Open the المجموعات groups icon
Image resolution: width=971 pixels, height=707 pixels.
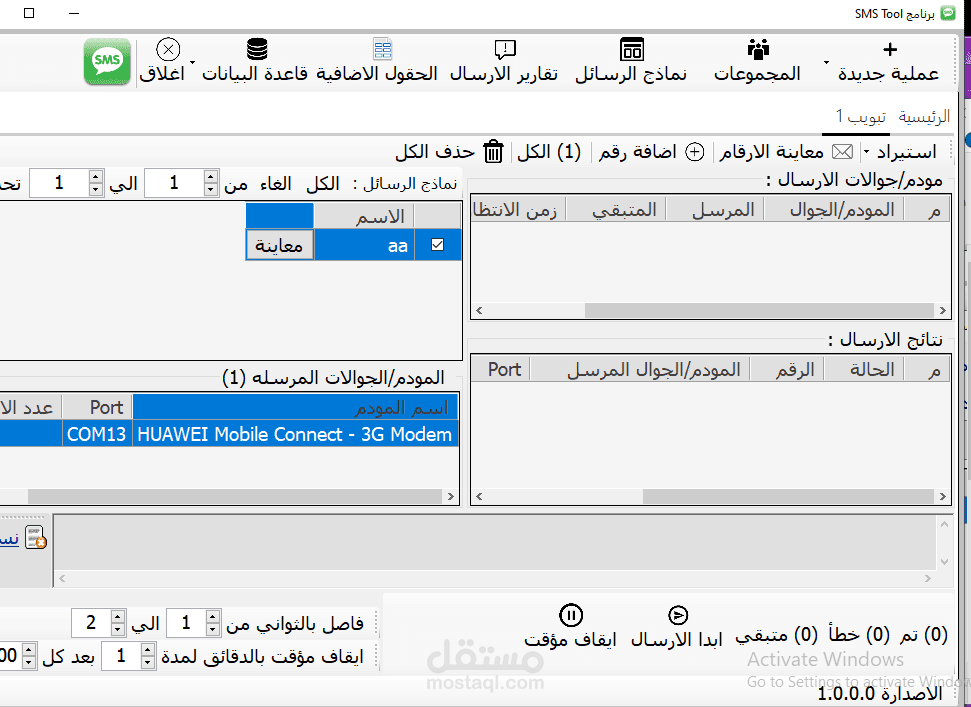(758, 49)
